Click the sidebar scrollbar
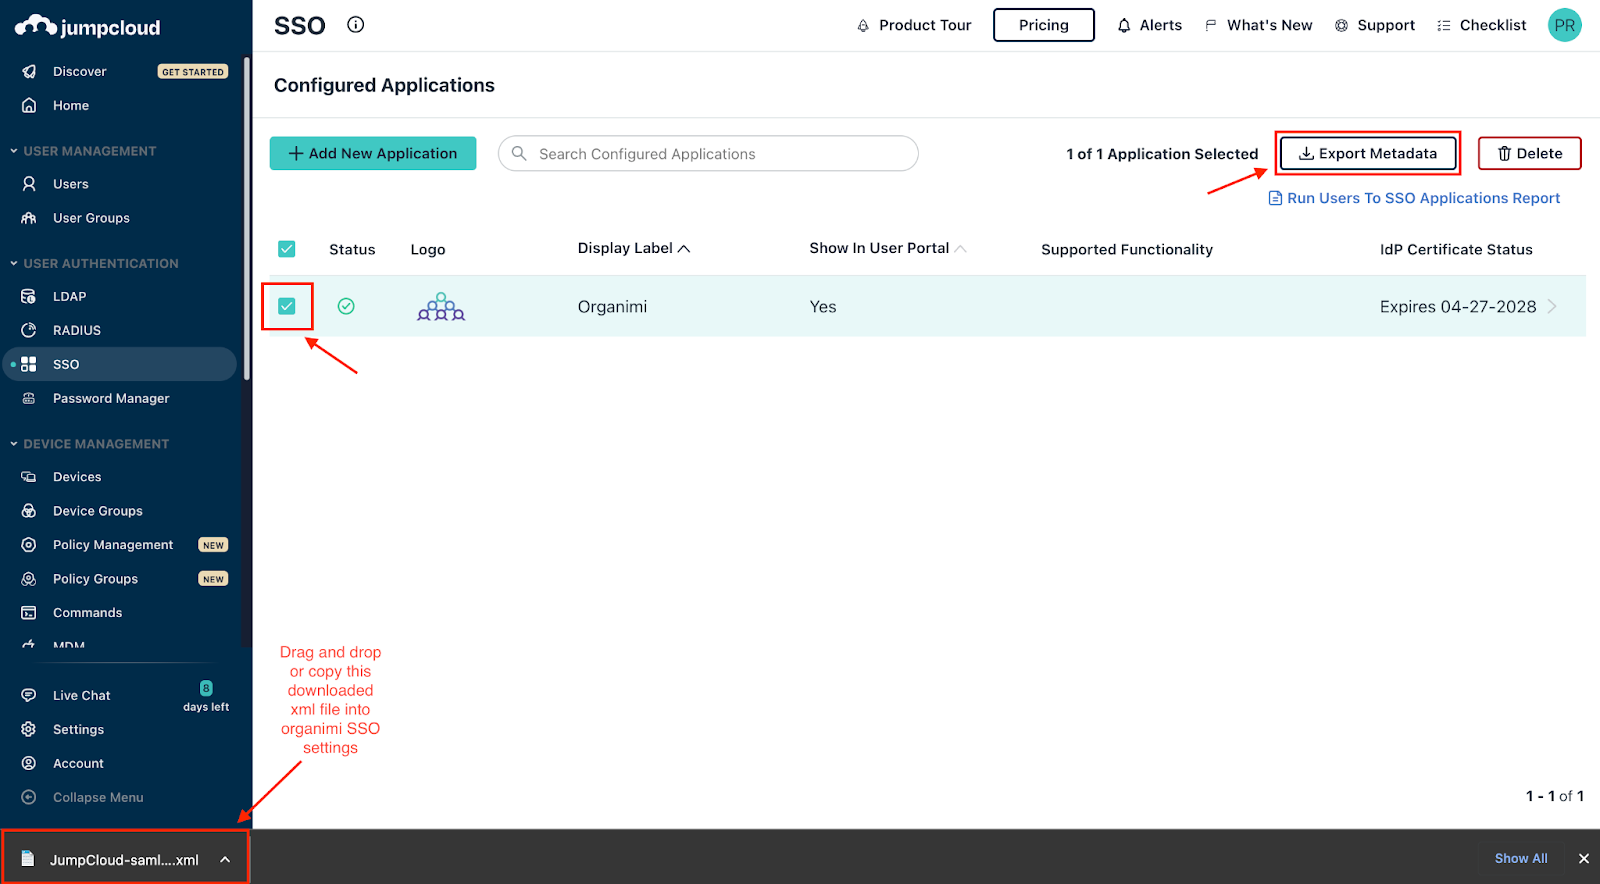1600x884 pixels. [x=246, y=220]
